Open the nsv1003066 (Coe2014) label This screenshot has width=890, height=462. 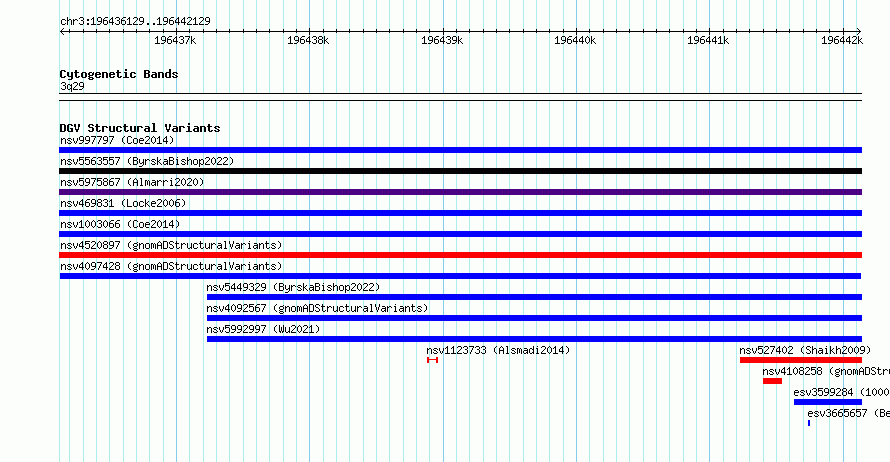pos(120,224)
